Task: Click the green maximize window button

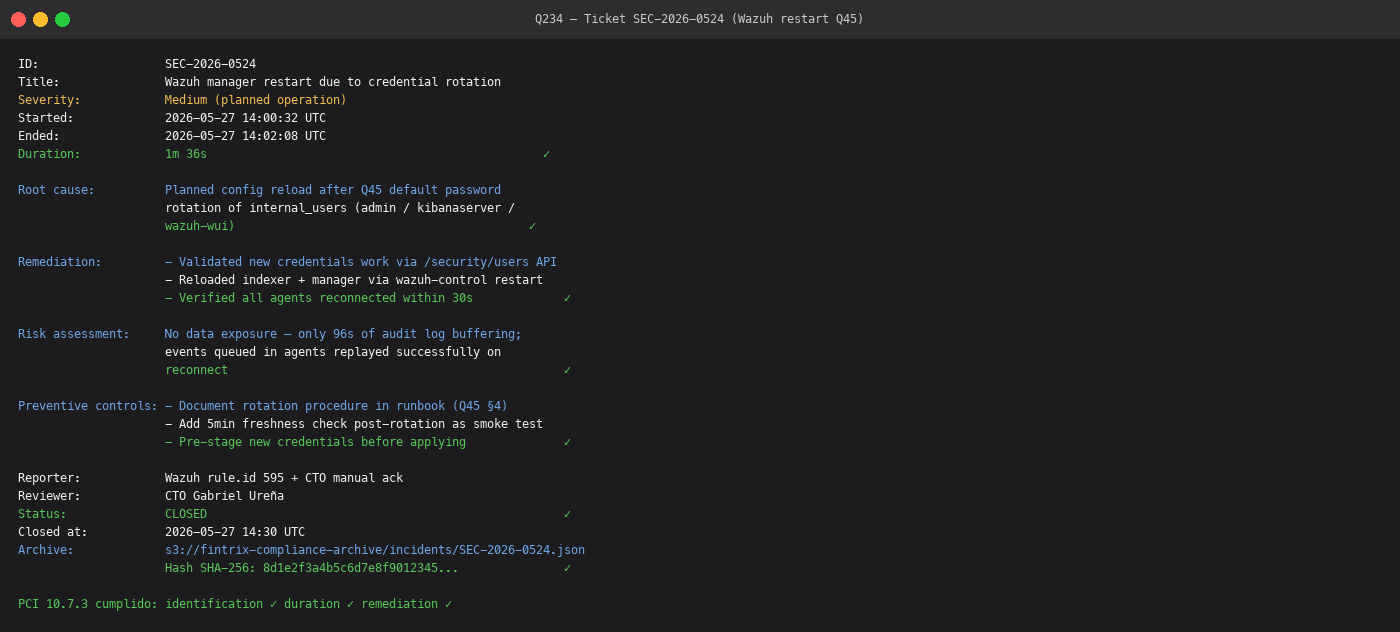Action: (x=62, y=19)
